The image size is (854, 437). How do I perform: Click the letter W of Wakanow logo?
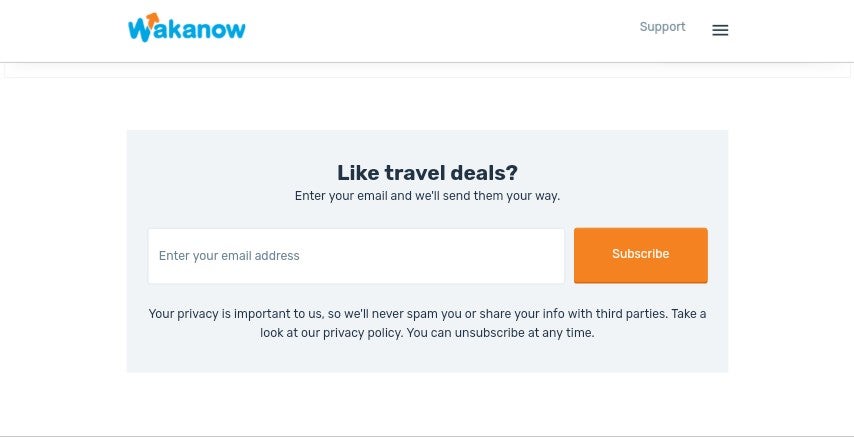(x=138, y=31)
